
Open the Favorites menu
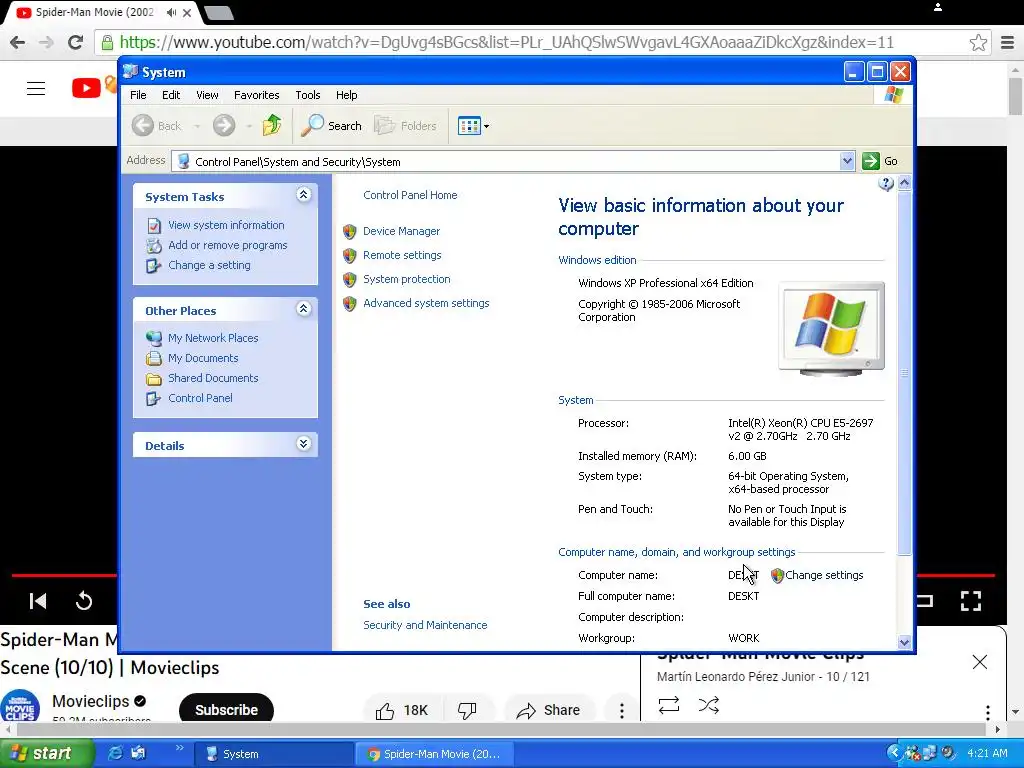coord(257,95)
